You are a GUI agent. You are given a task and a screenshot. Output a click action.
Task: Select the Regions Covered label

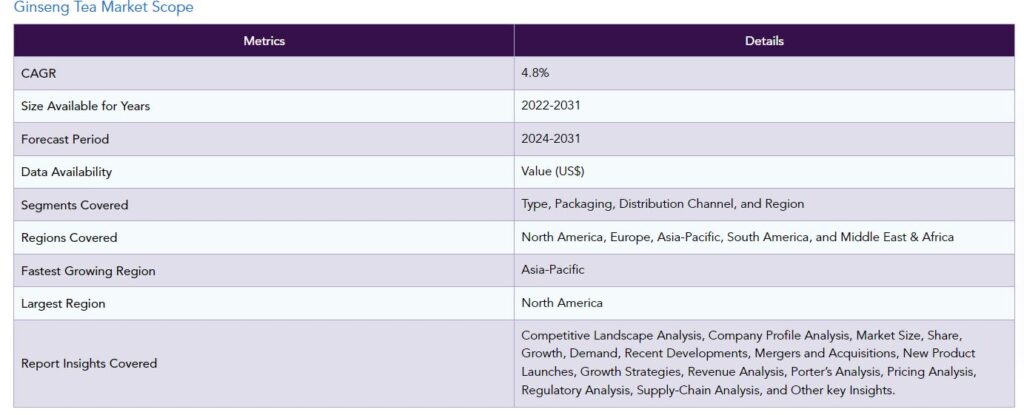point(69,238)
